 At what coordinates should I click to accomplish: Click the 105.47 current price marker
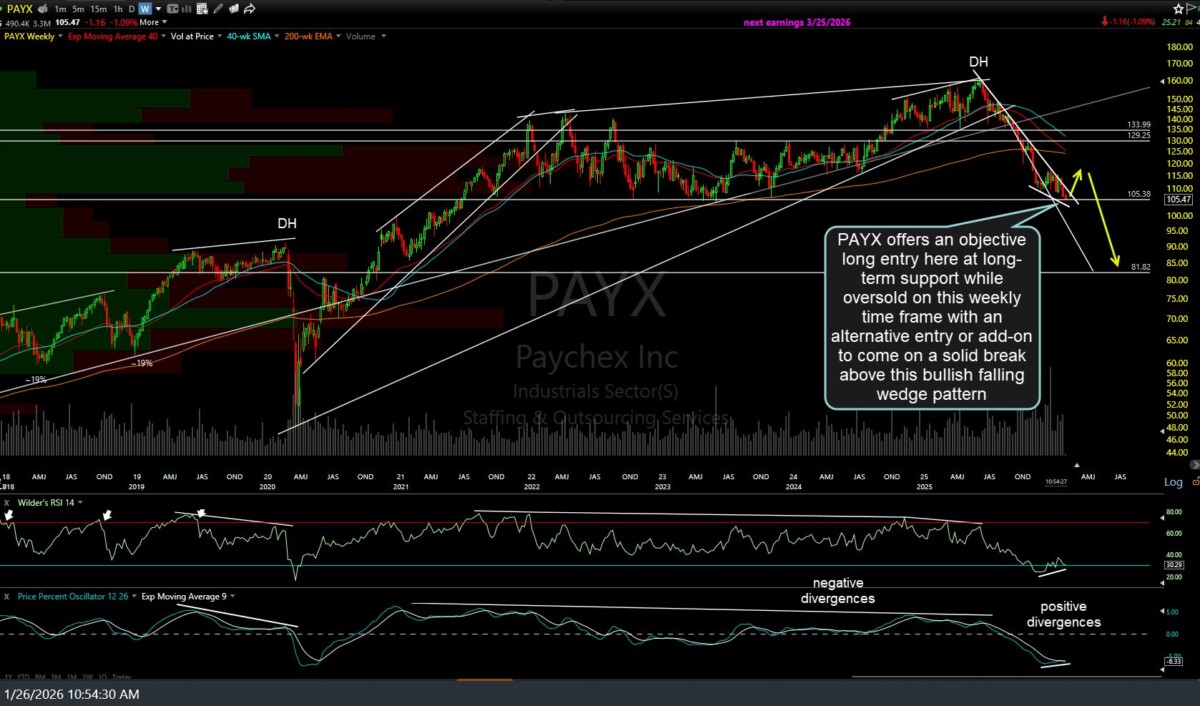1179,199
